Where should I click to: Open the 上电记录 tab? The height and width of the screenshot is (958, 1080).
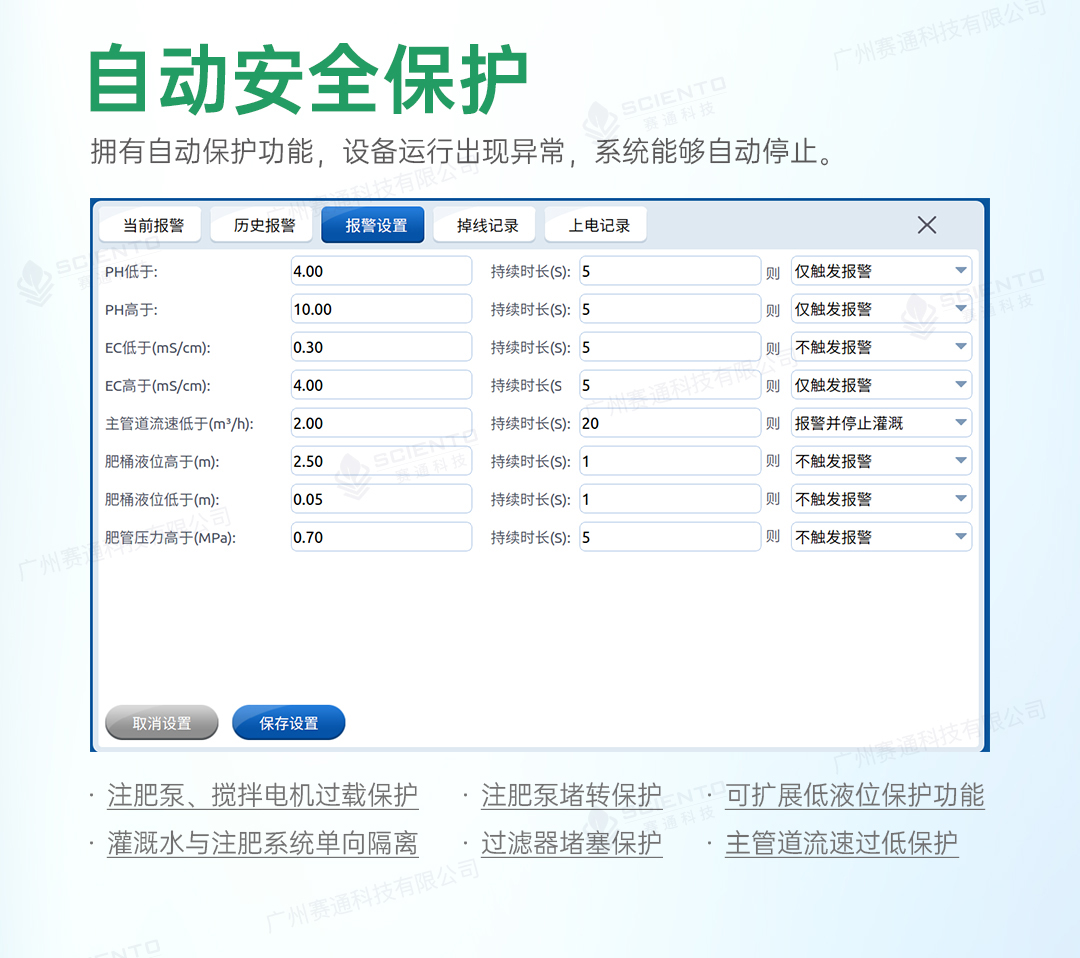pos(595,224)
